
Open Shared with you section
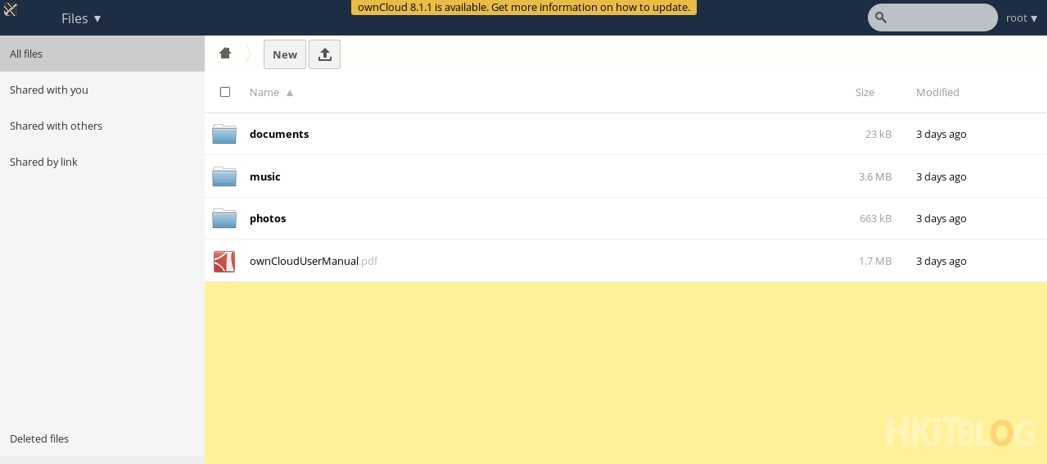pyautogui.click(x=49, y=90)
